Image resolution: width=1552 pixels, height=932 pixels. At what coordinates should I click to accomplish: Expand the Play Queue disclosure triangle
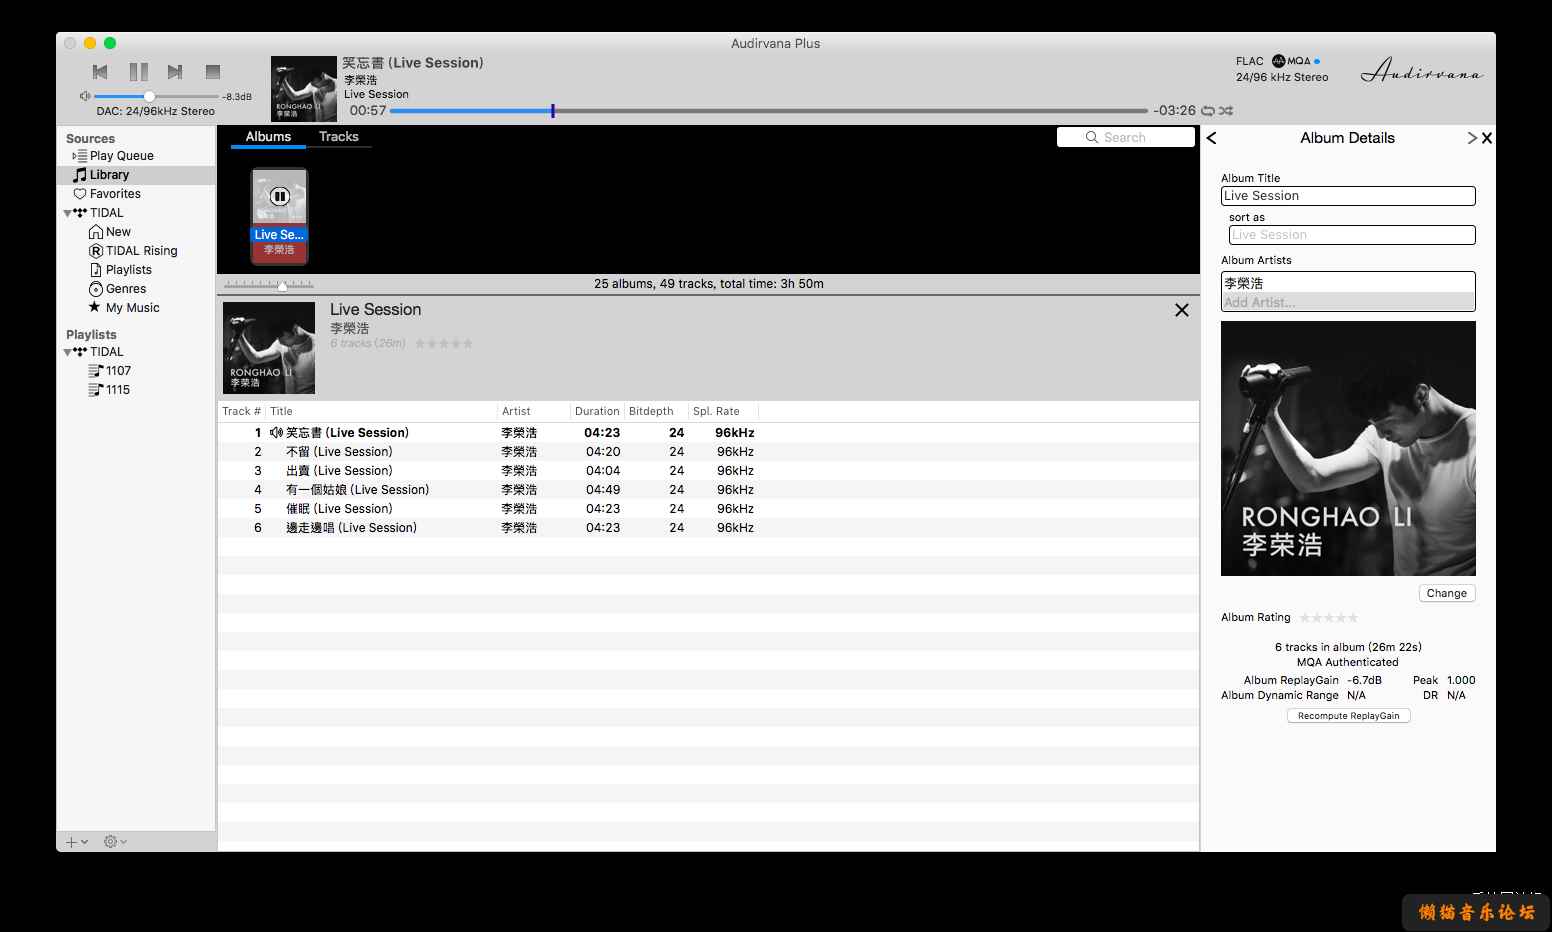tap(74, 156)
